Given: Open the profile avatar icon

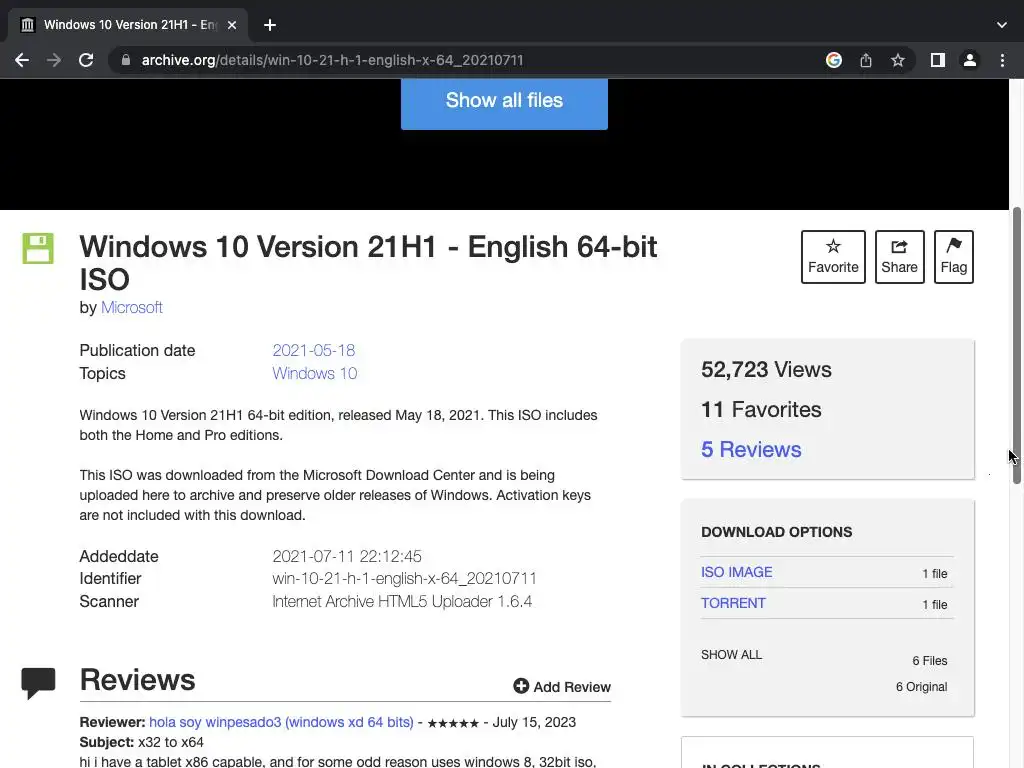Looking at the screenshot, I should tap(970, 60).
